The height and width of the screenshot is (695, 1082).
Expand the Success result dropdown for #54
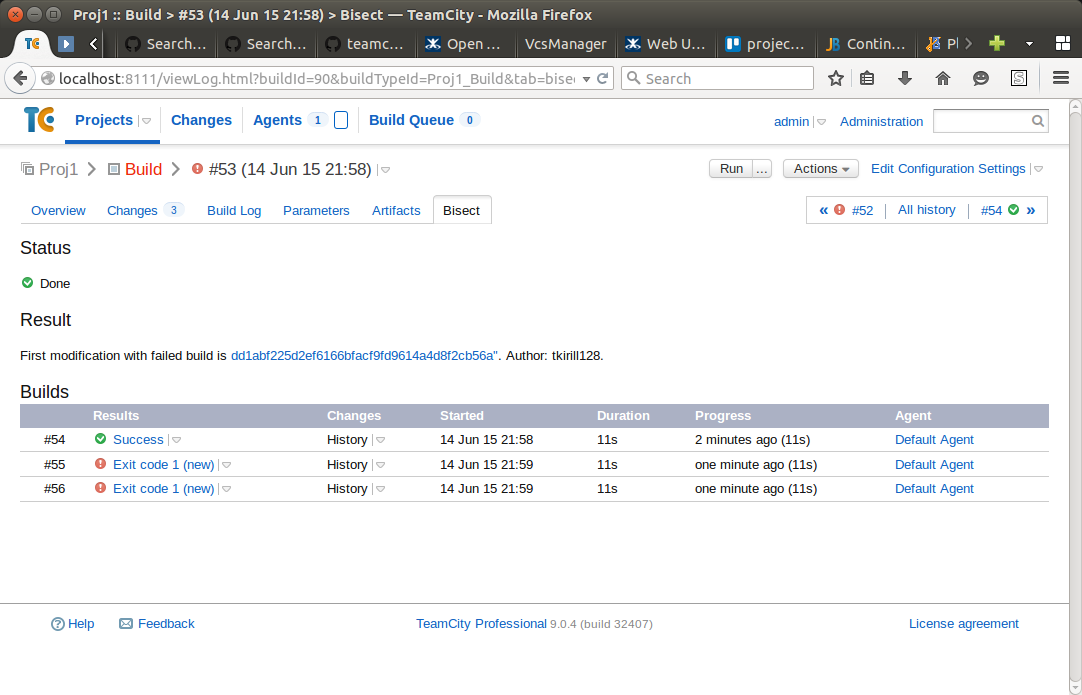(x=177, y=440)
